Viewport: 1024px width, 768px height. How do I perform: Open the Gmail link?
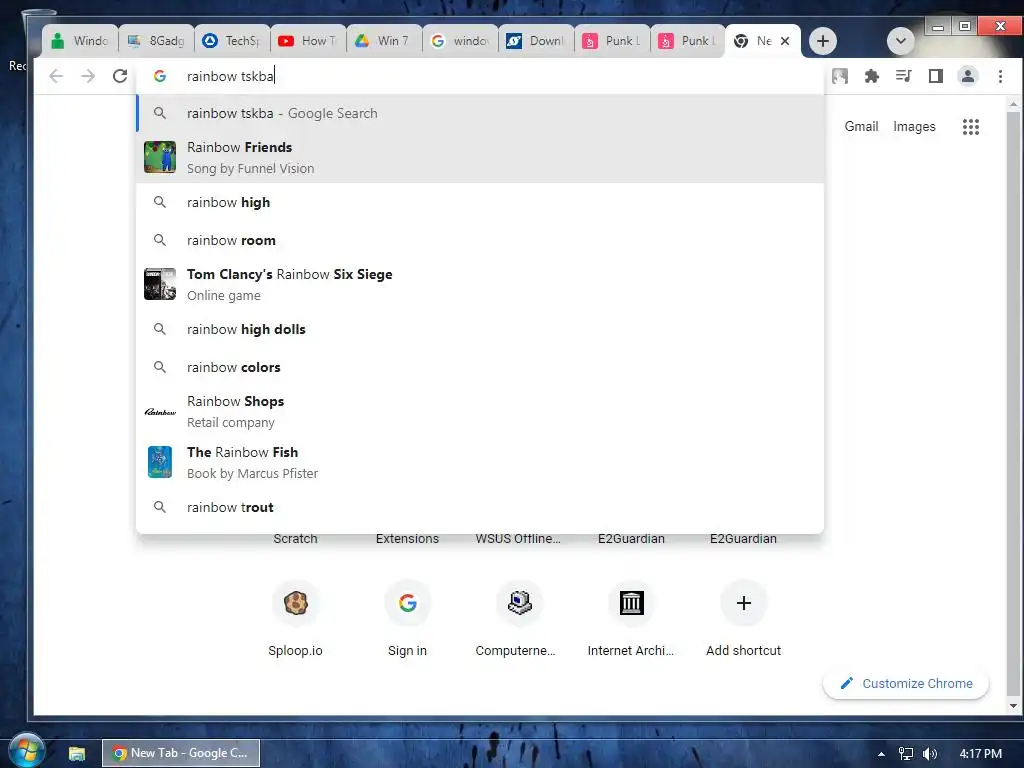coord(861,127)
